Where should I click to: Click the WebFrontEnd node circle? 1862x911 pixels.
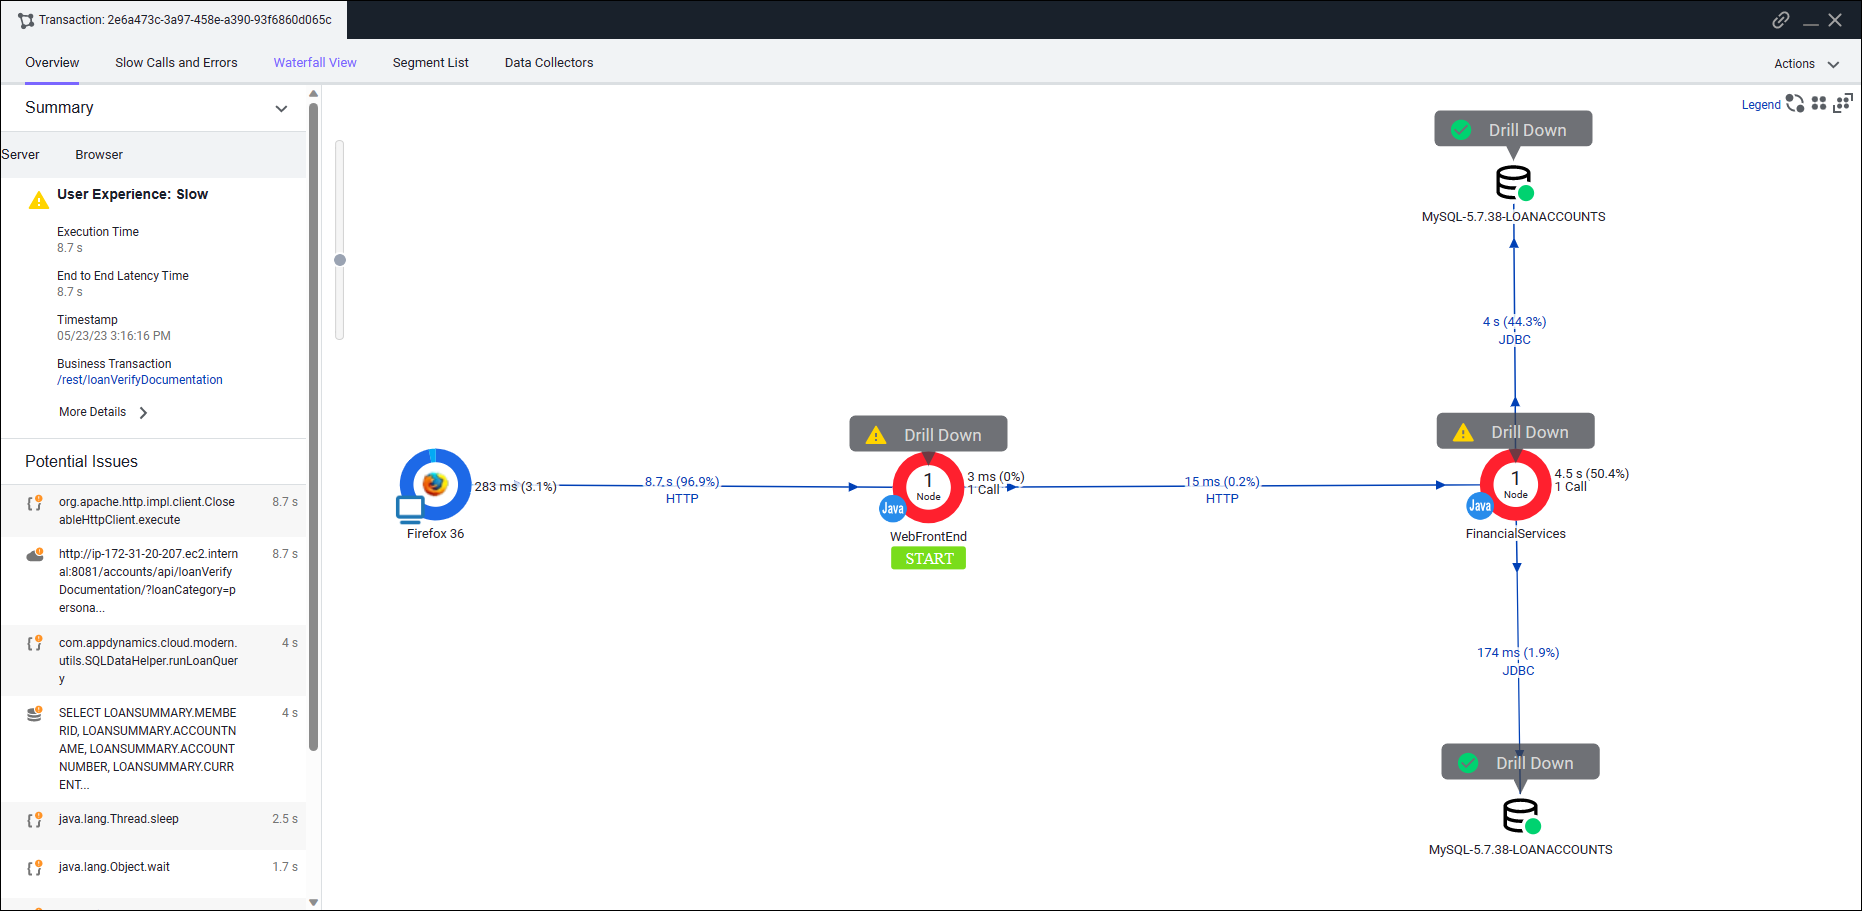click(x=928, y=487)
